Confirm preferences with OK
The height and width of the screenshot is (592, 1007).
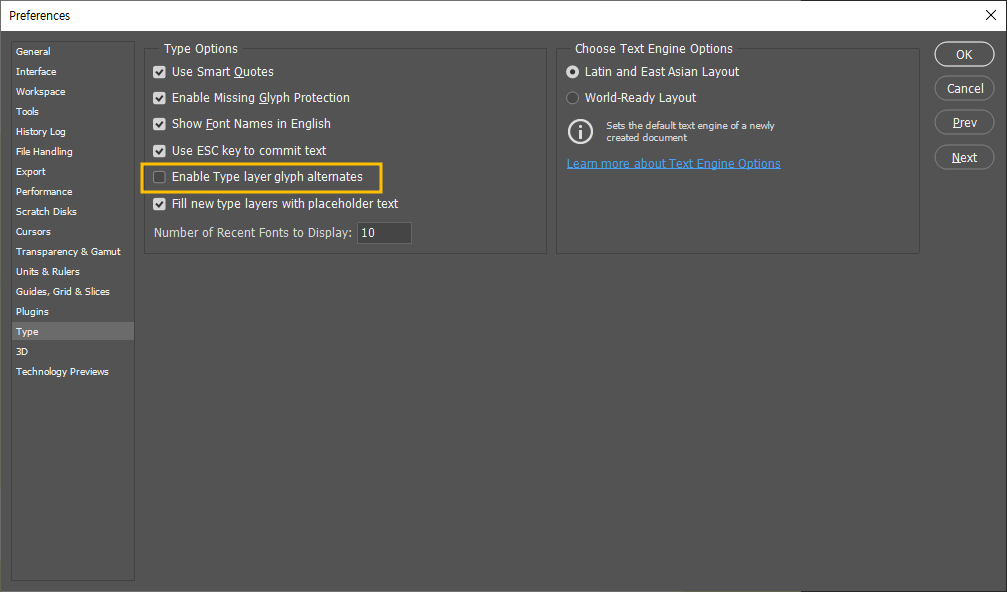[964, 55]
